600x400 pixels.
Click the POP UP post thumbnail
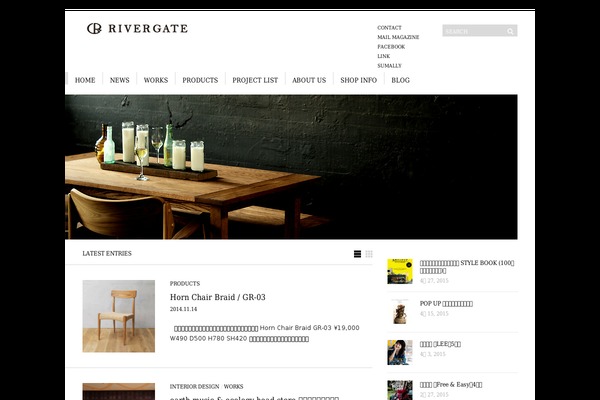click(x=400, y=312)
